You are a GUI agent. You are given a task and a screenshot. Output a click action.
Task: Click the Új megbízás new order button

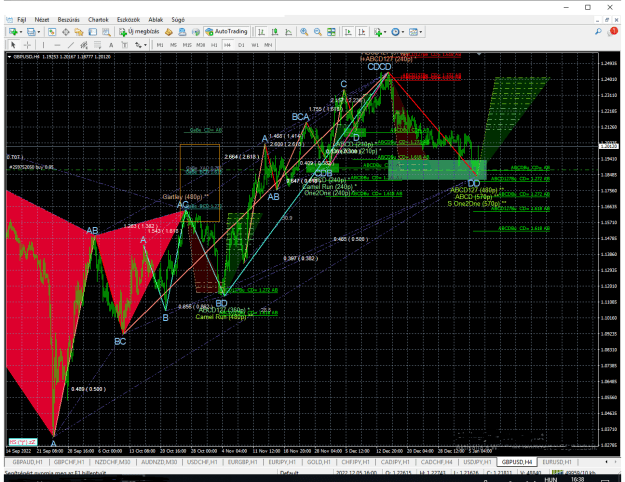pos(139,32)
